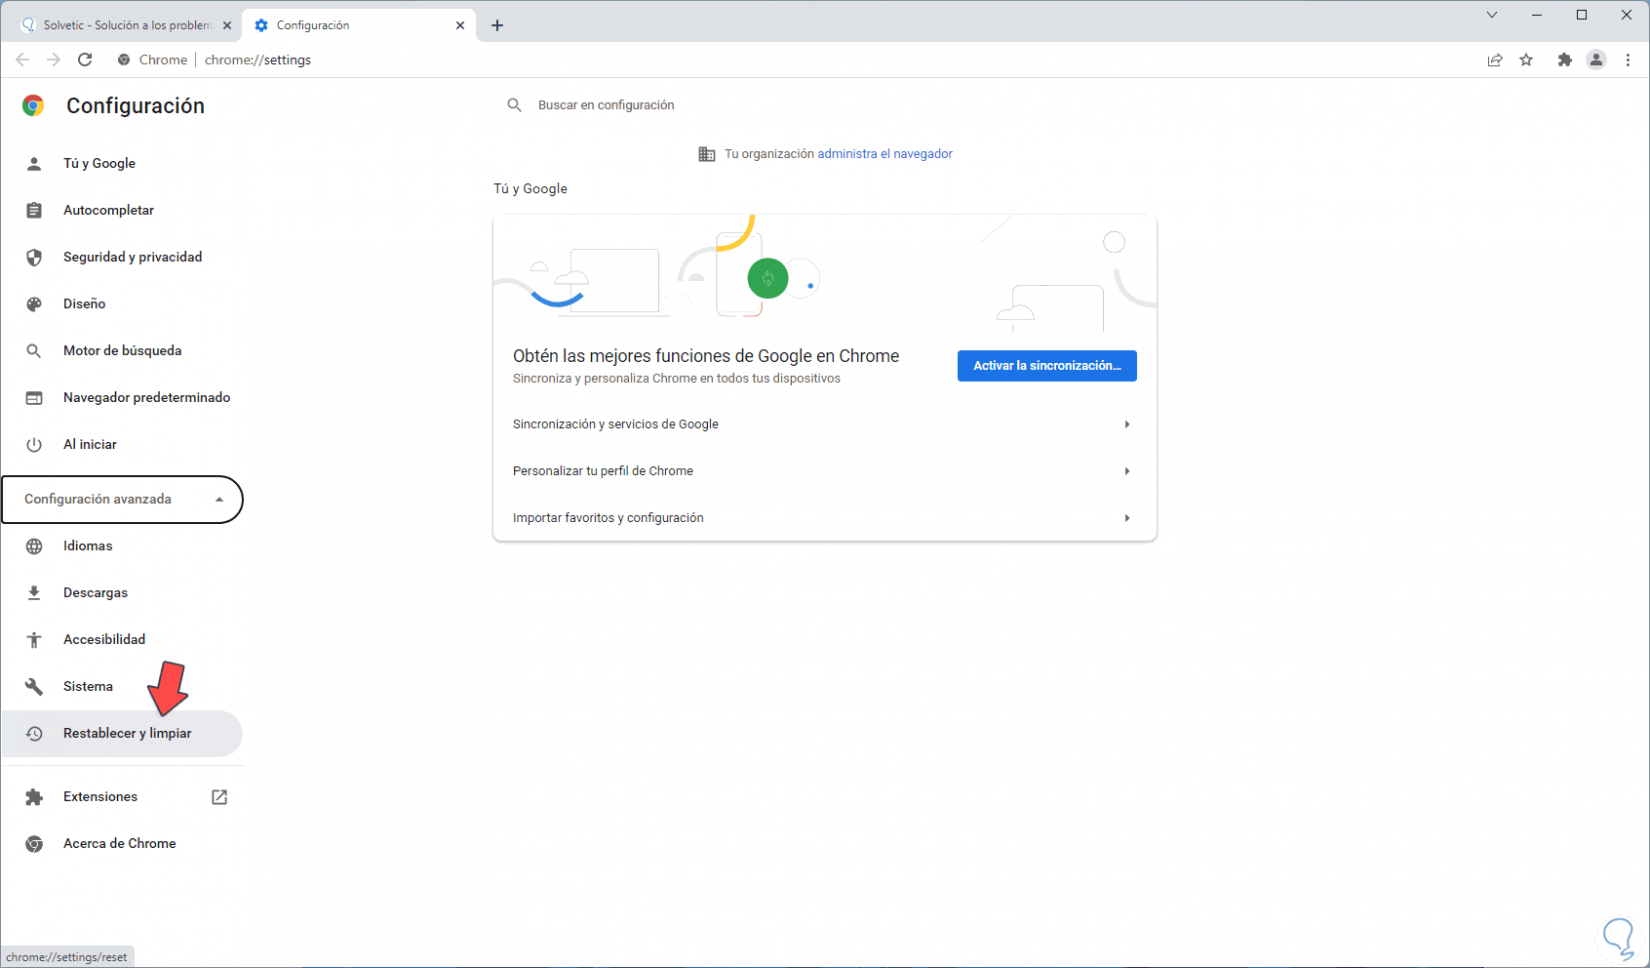
Task: Click the Chrome logo beside Configuración
Action: pyautogui.click(x=33, y=106)
